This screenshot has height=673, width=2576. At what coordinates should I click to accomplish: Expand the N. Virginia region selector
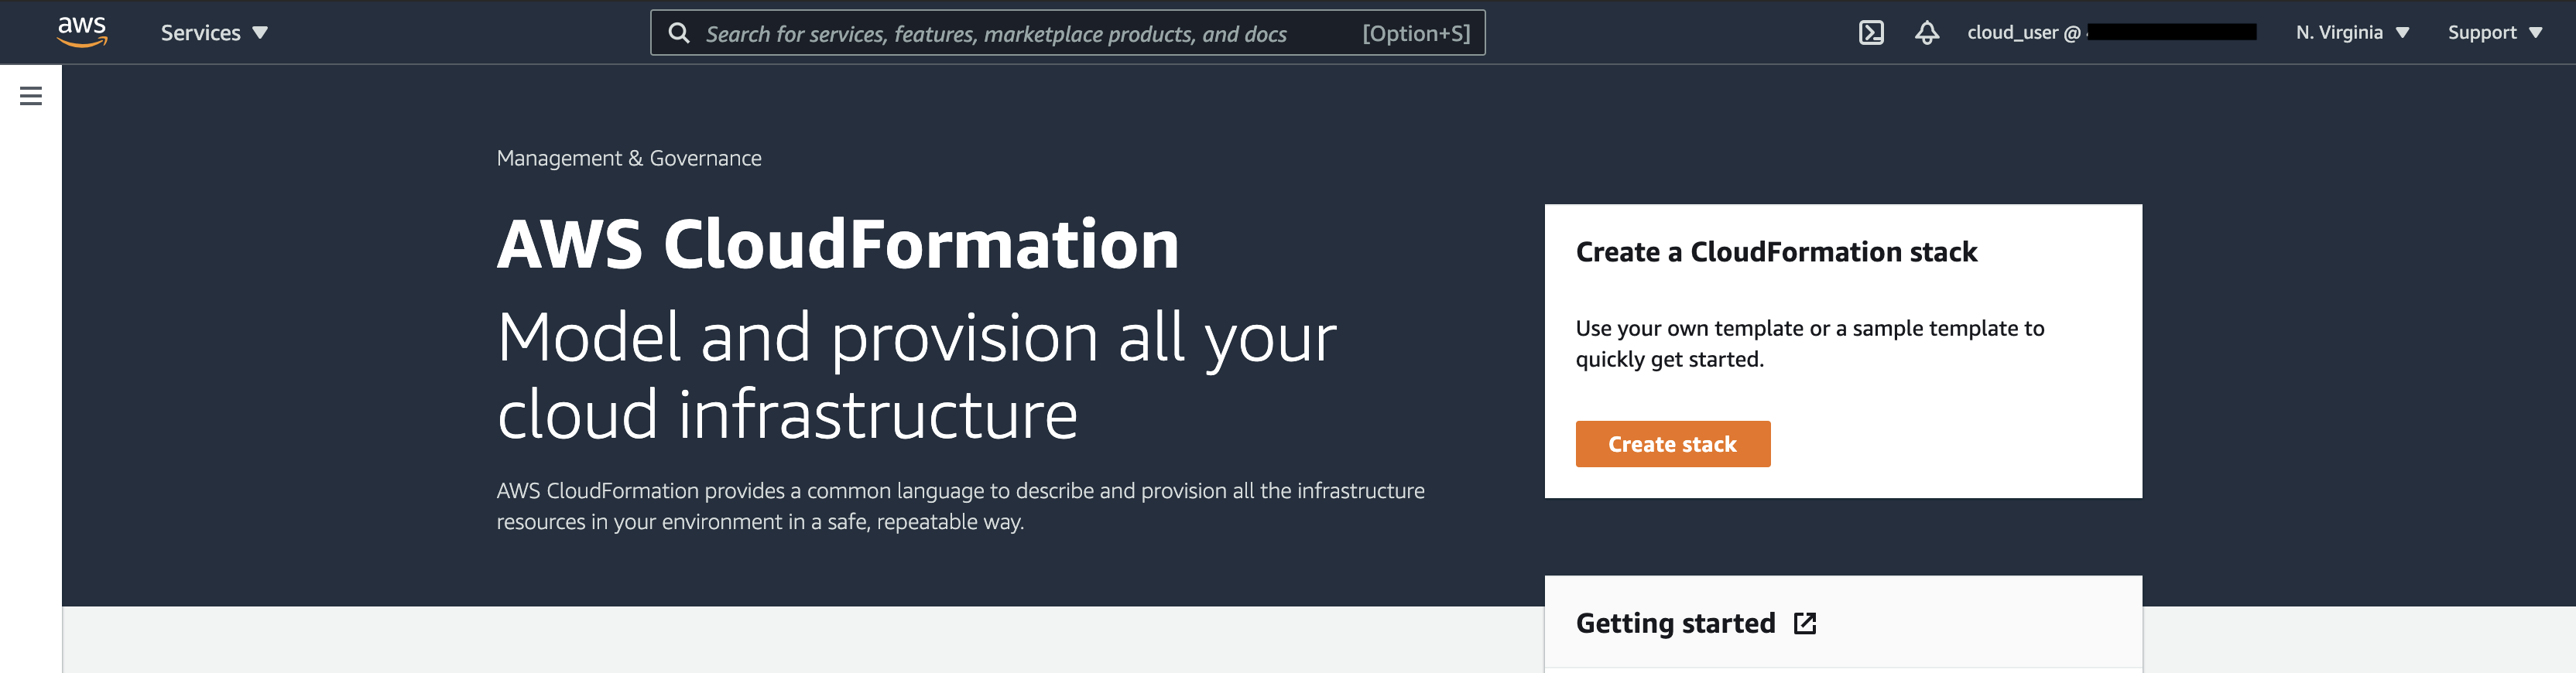point(2352,33)
